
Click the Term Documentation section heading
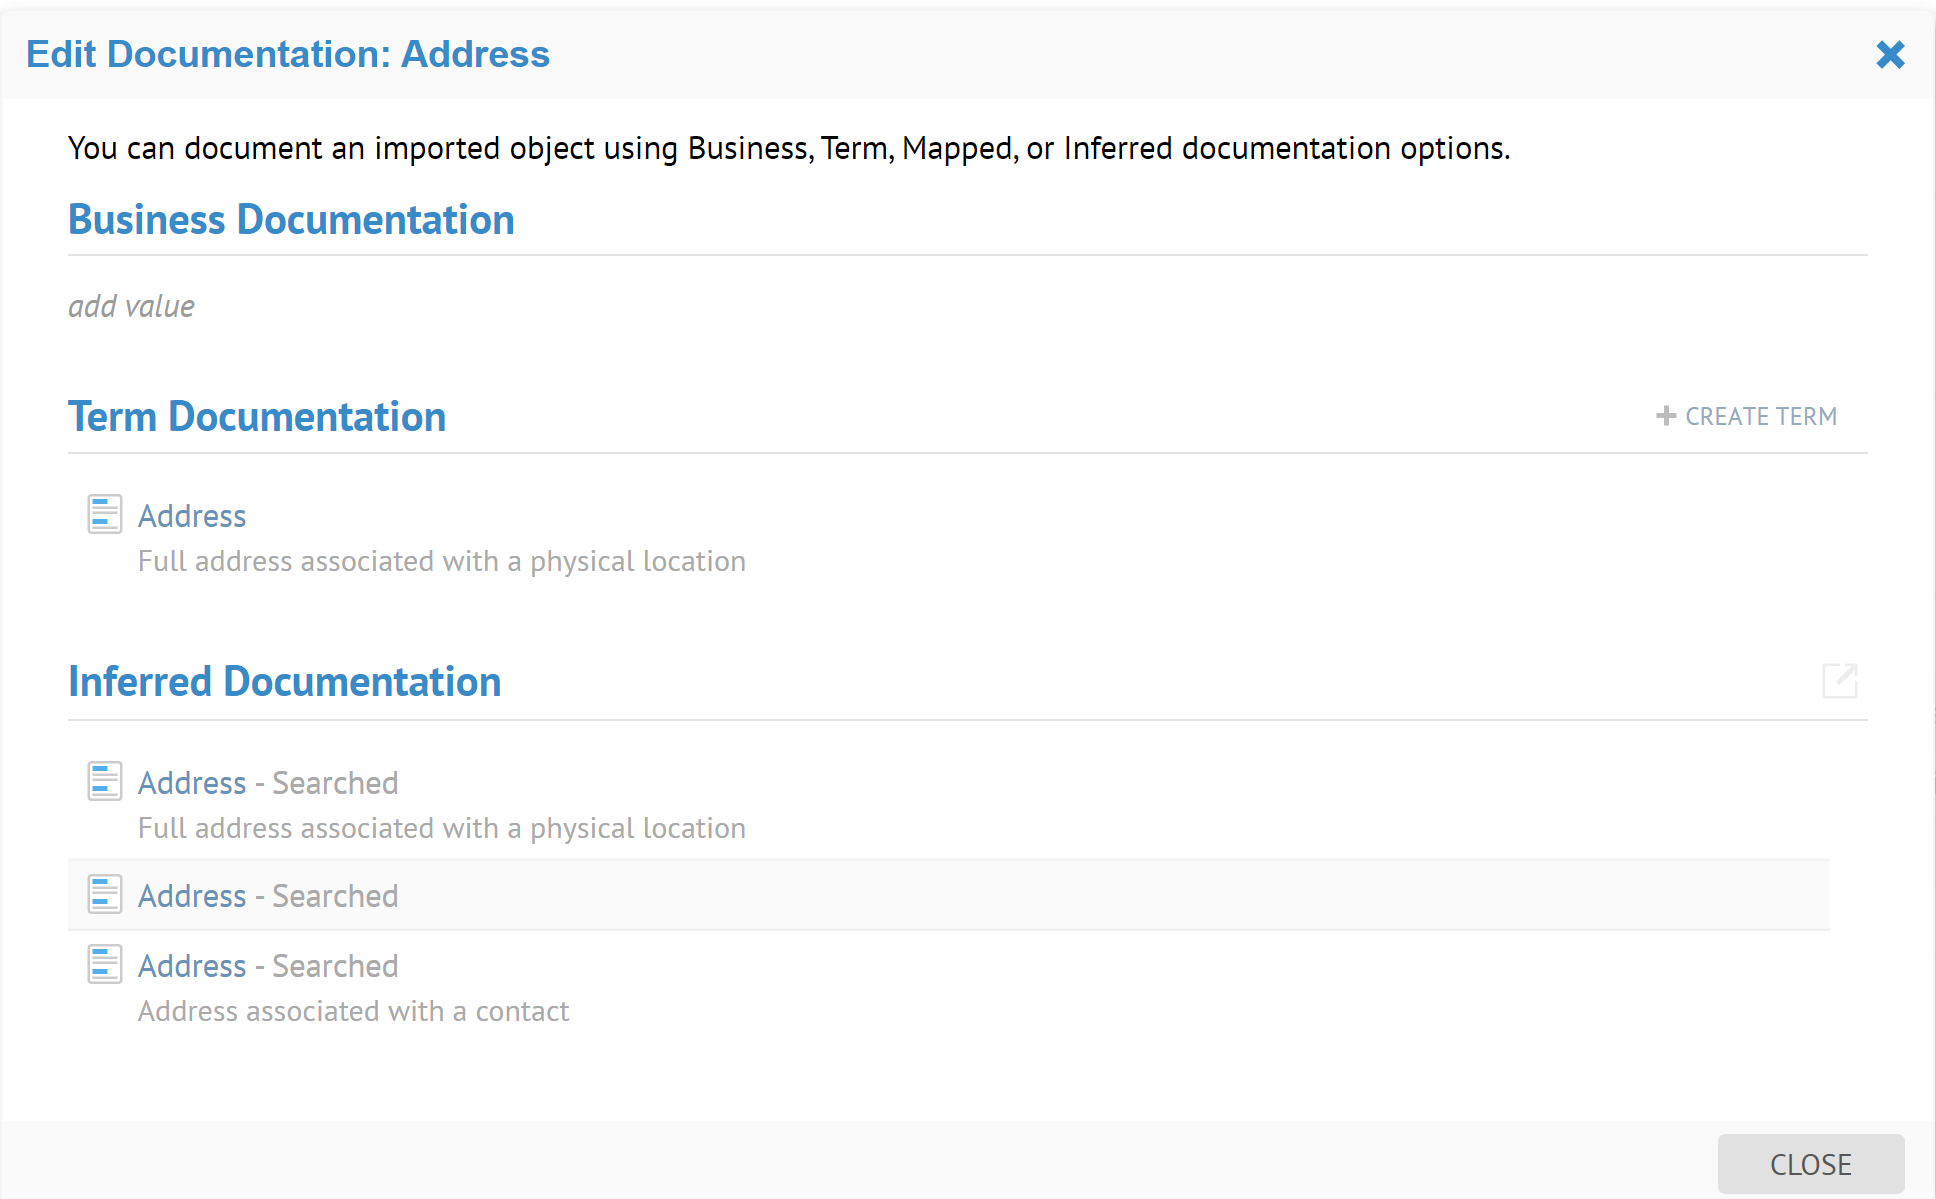pos(257,417)
